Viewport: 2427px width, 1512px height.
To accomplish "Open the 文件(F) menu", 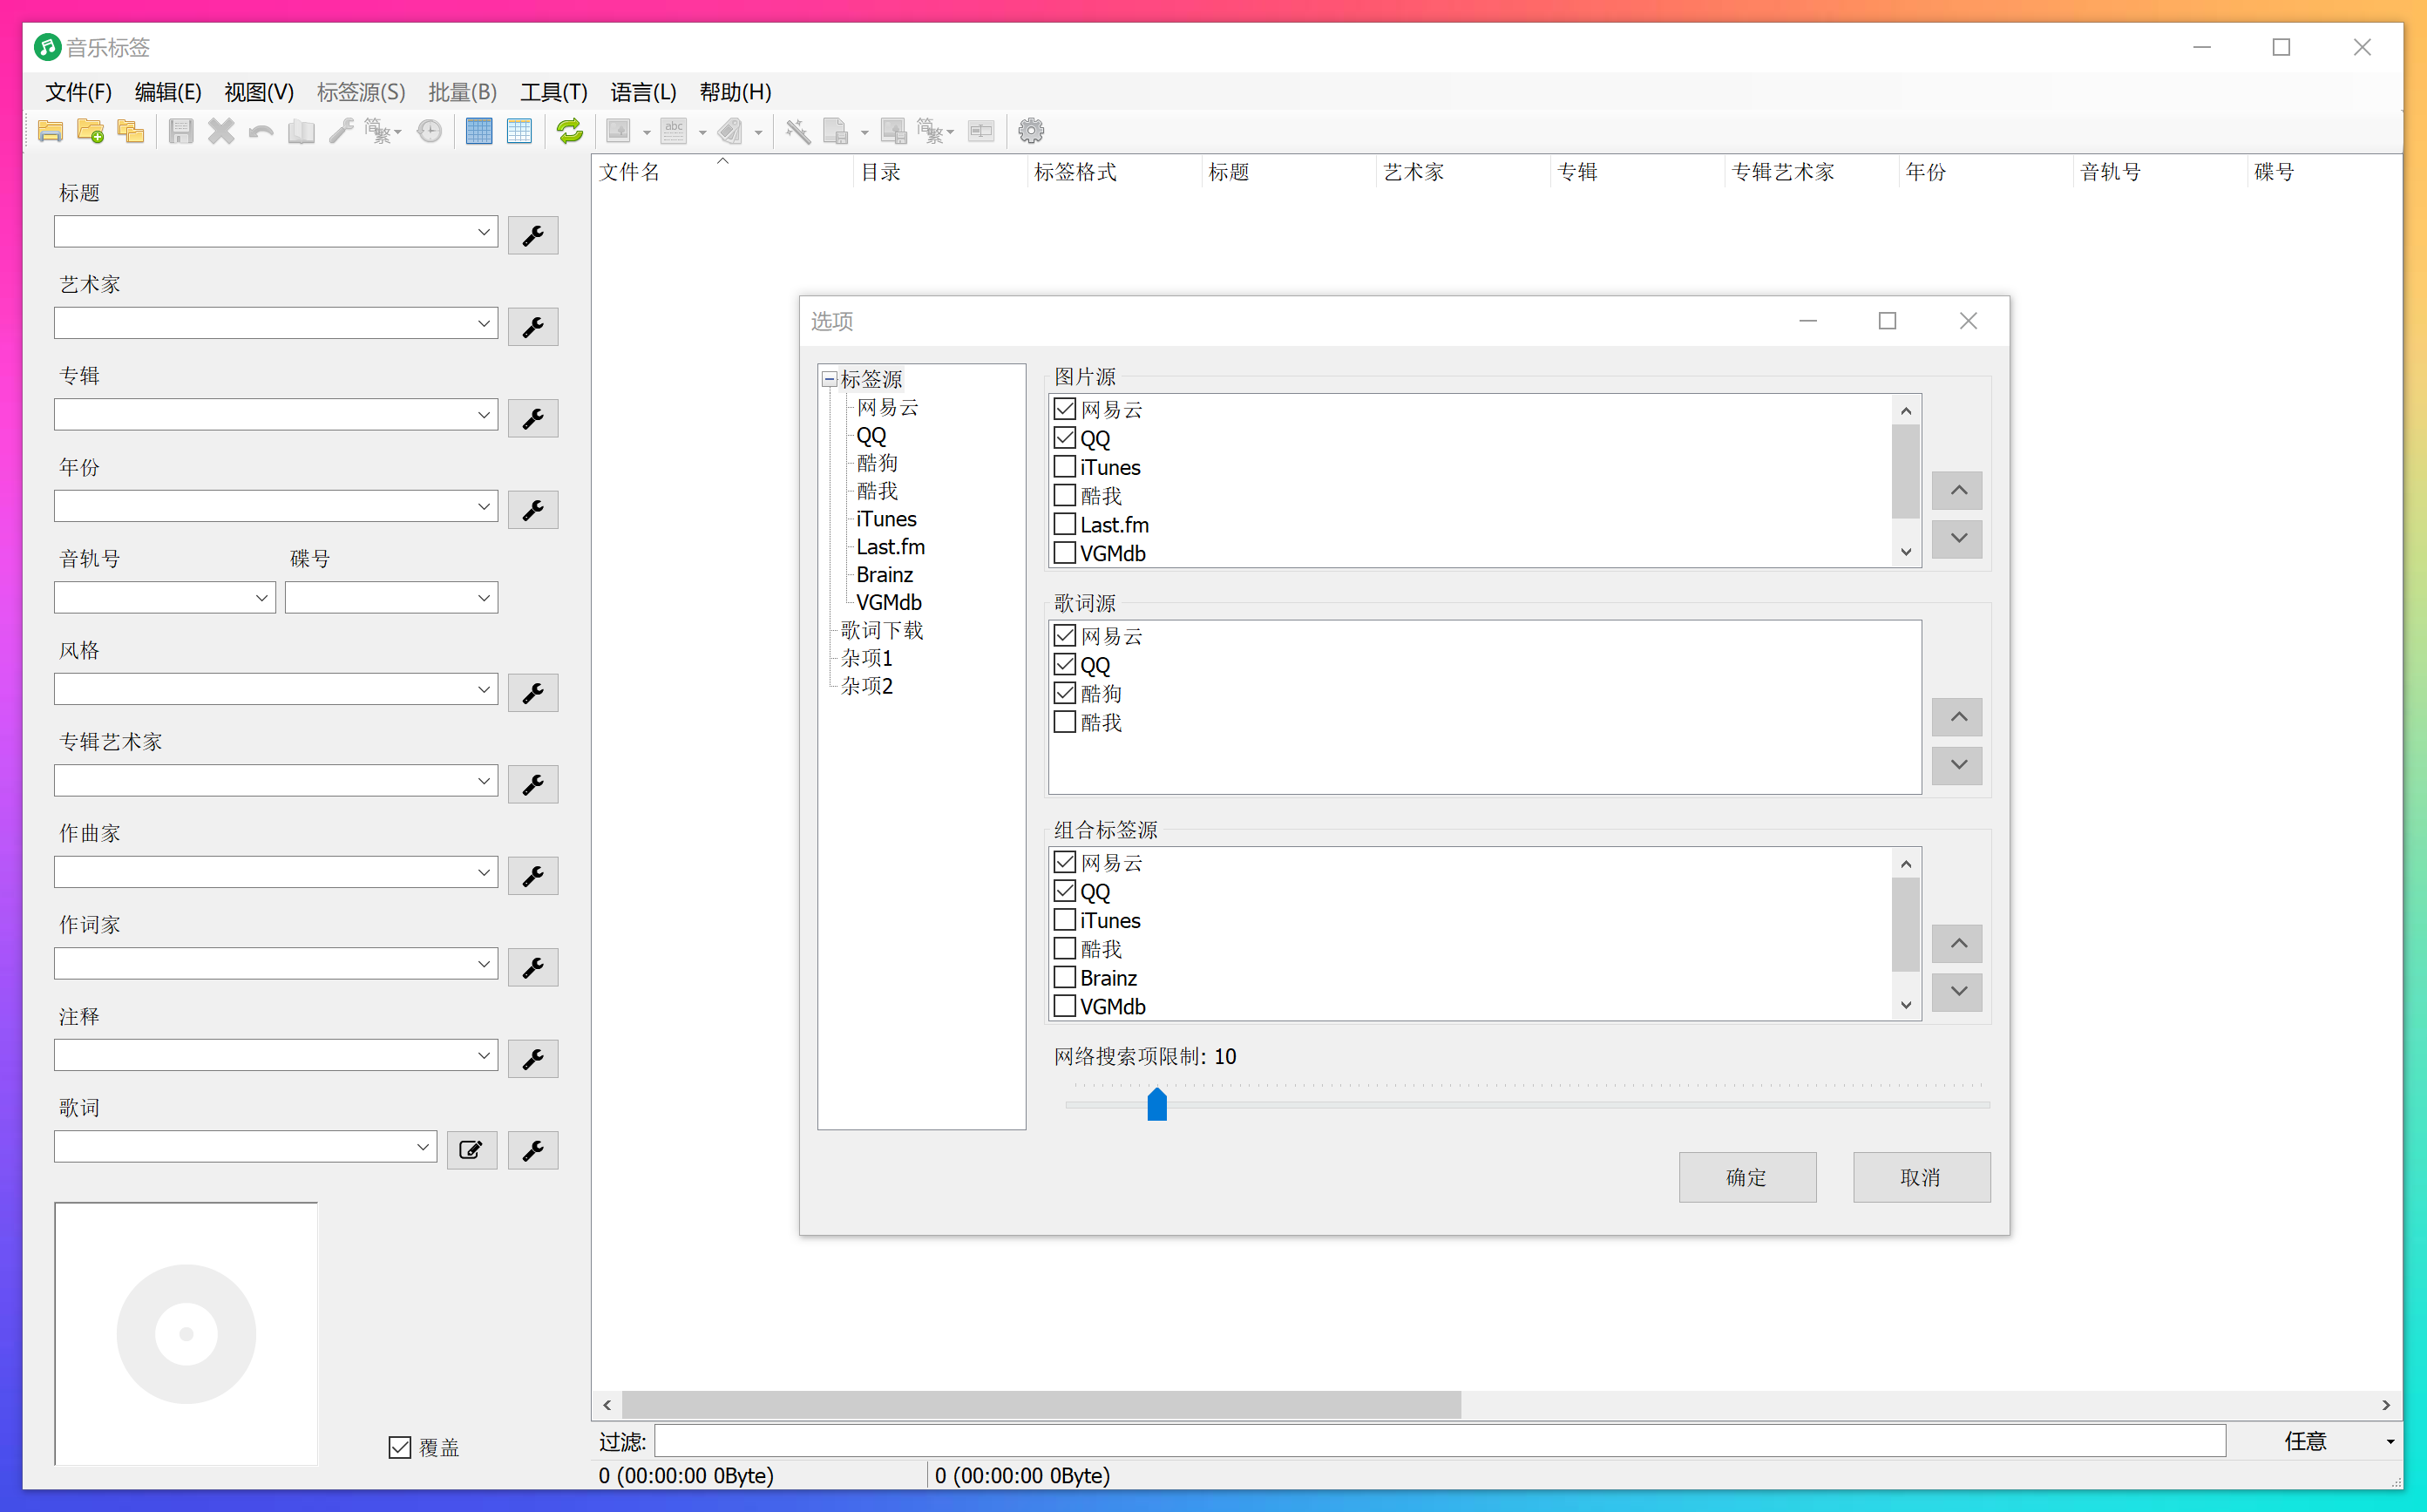I will (x=78, y=92).
